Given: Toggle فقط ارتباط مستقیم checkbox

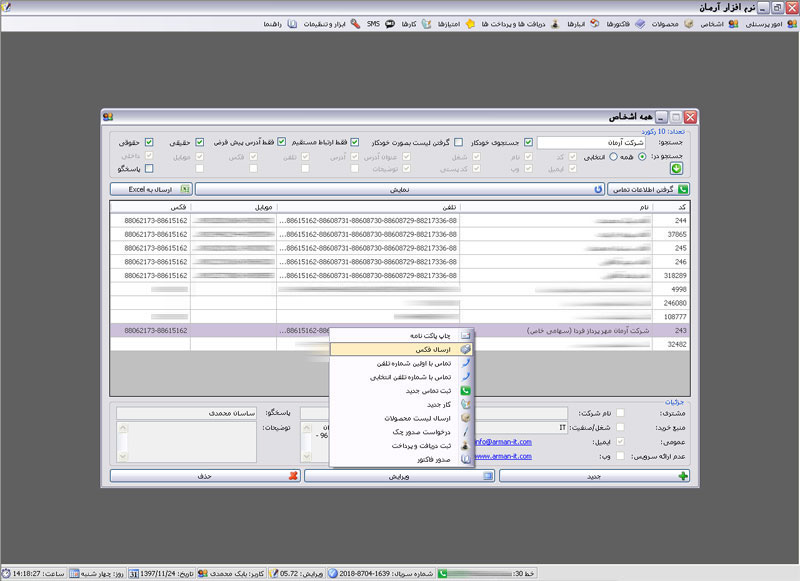Looking at the screenshot, I should click(x=355, y=142).
